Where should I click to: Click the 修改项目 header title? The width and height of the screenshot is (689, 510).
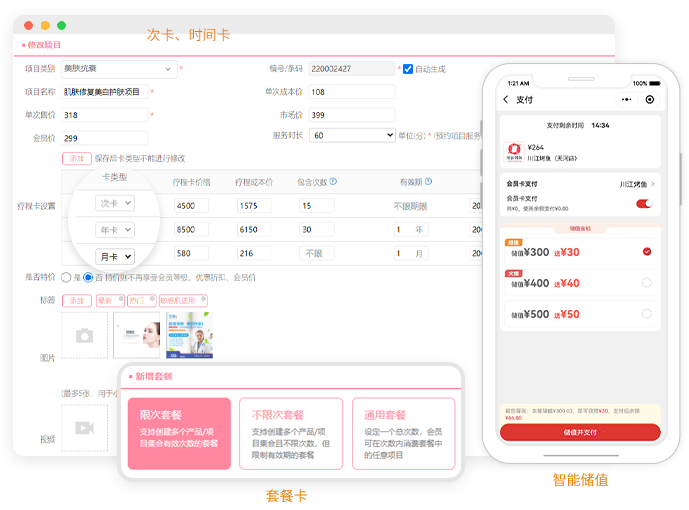click(44, 45)
